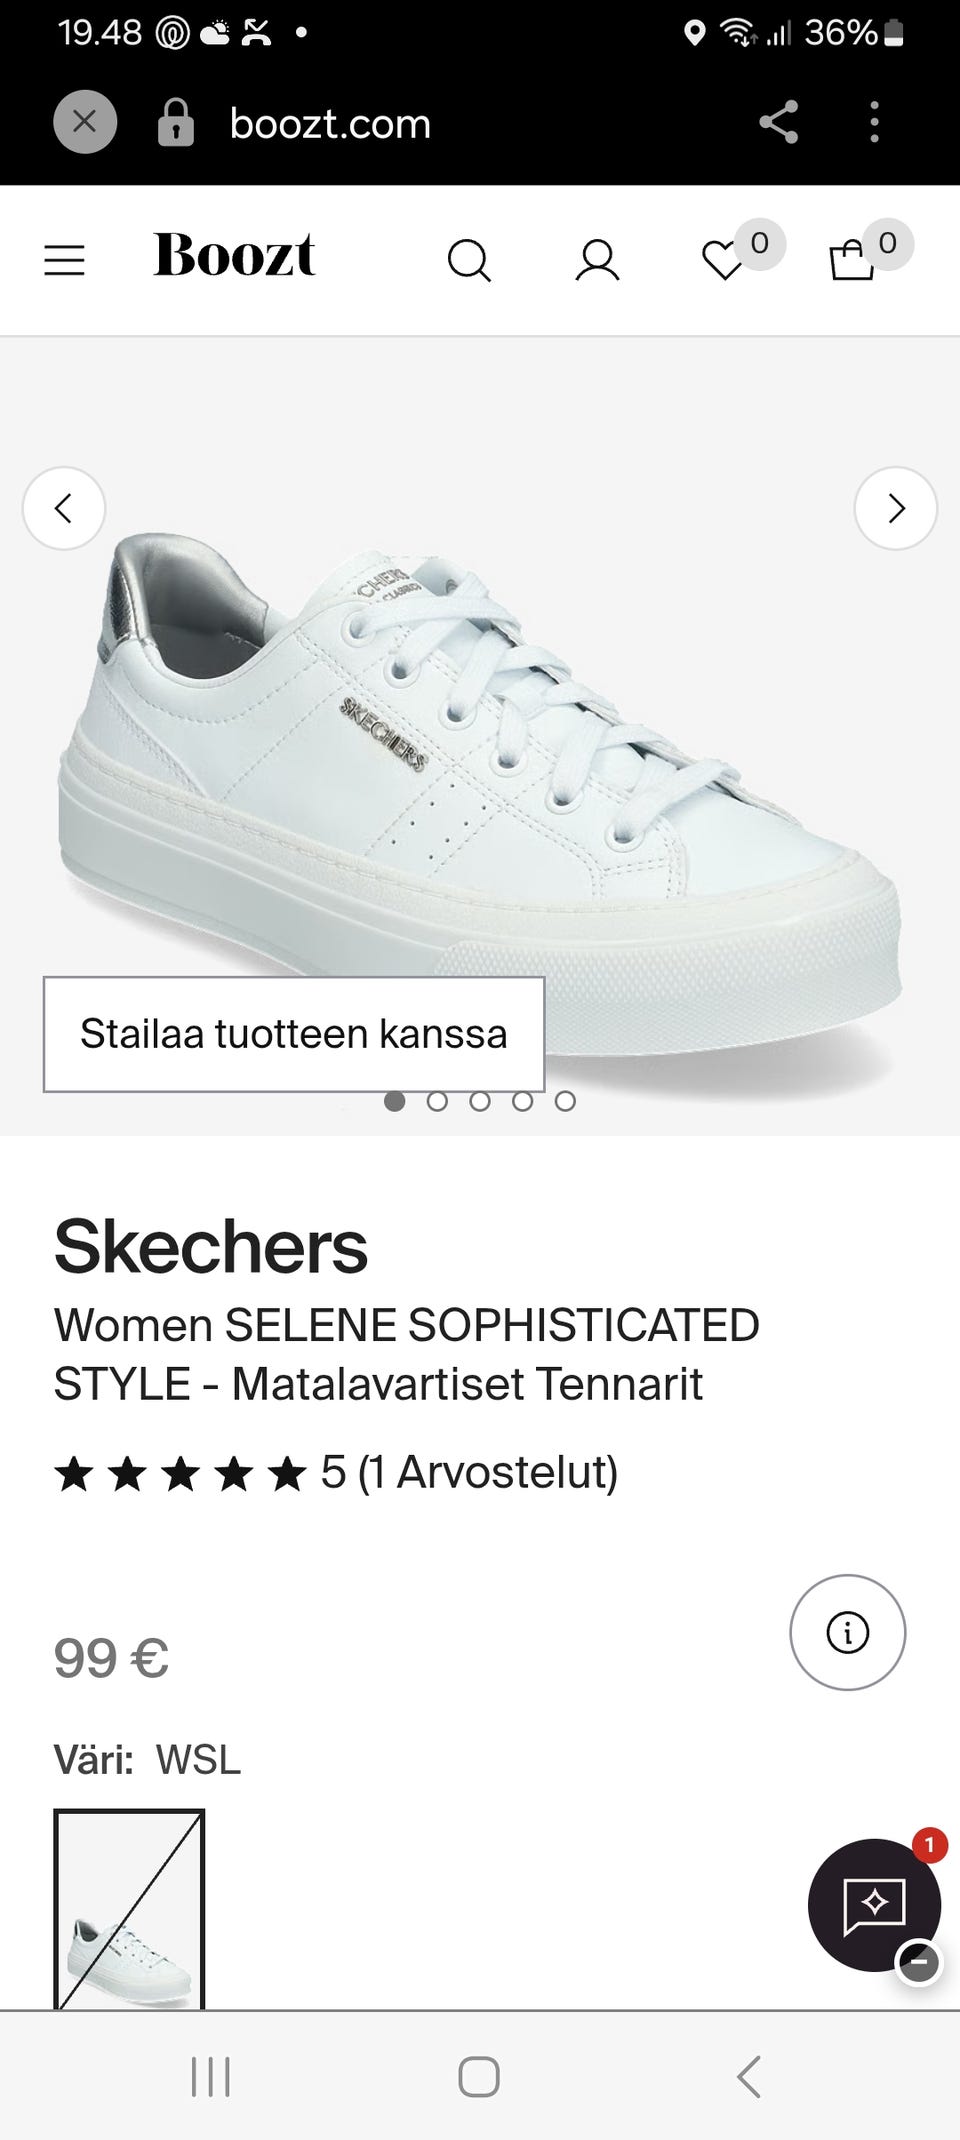The width and height of the screenshot is (960, 2140).
Task: Show next product image arrow
Action: pyautogui.click(x=895, y=508)
